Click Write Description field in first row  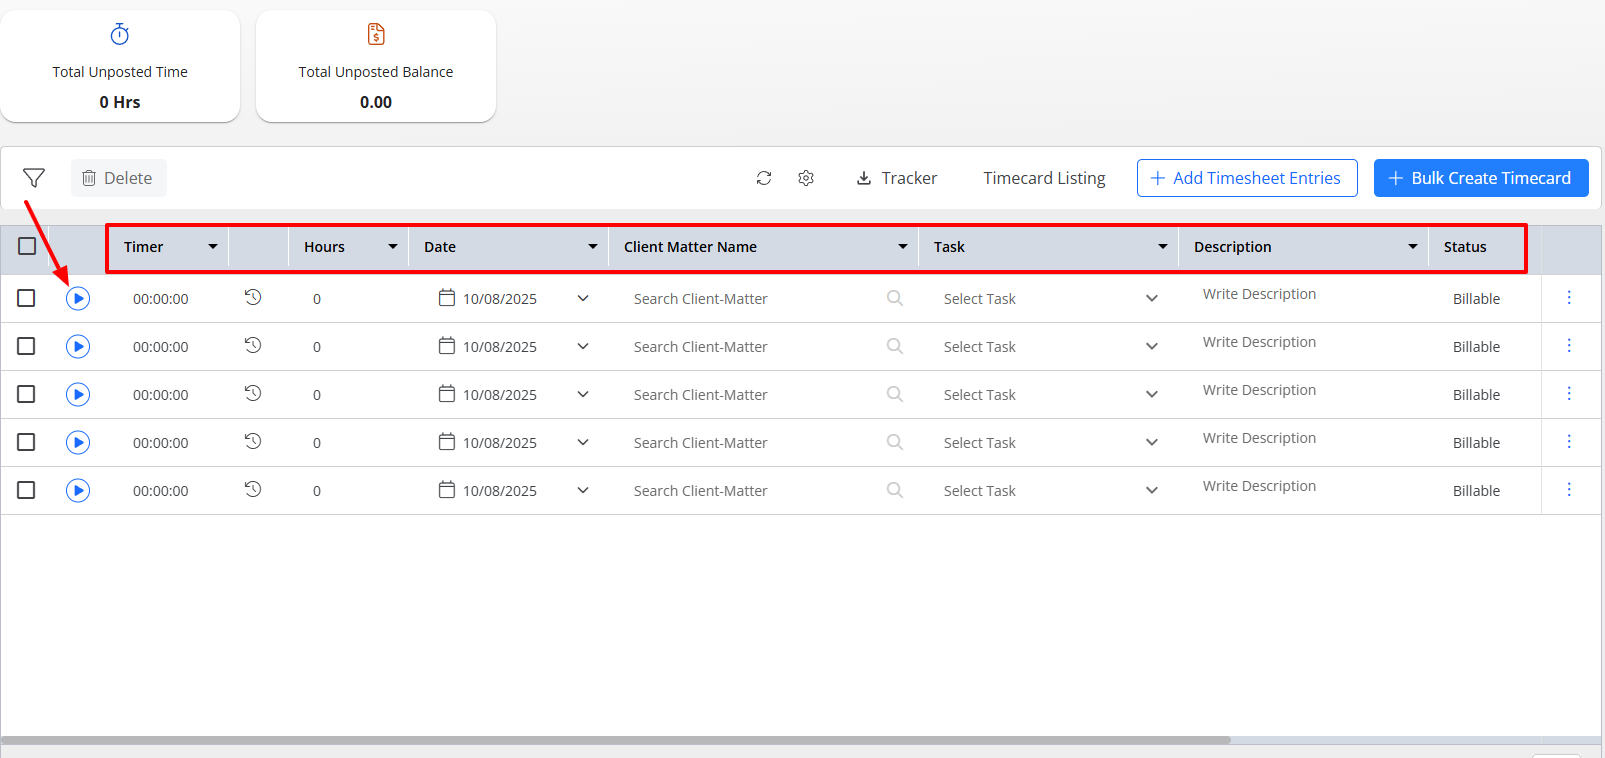pyautogui.click(x=1259, y=294)
